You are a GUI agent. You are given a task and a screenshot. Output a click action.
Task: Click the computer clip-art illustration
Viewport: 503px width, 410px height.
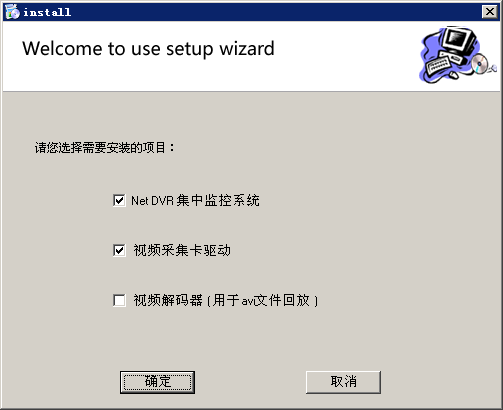[458, 55]
